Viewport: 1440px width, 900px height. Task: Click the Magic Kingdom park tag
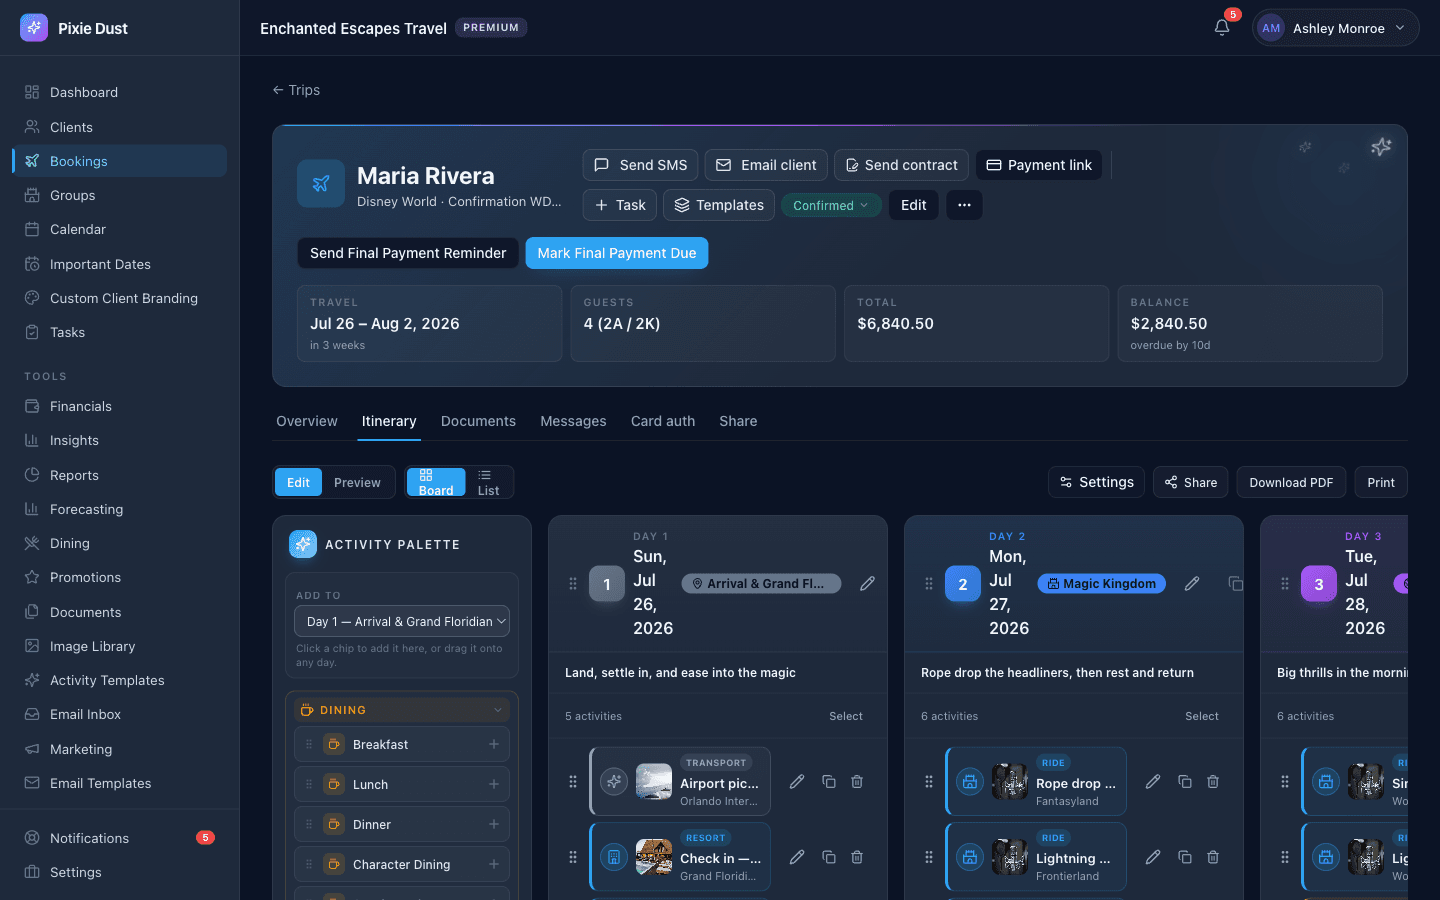tap(1101, 583)
